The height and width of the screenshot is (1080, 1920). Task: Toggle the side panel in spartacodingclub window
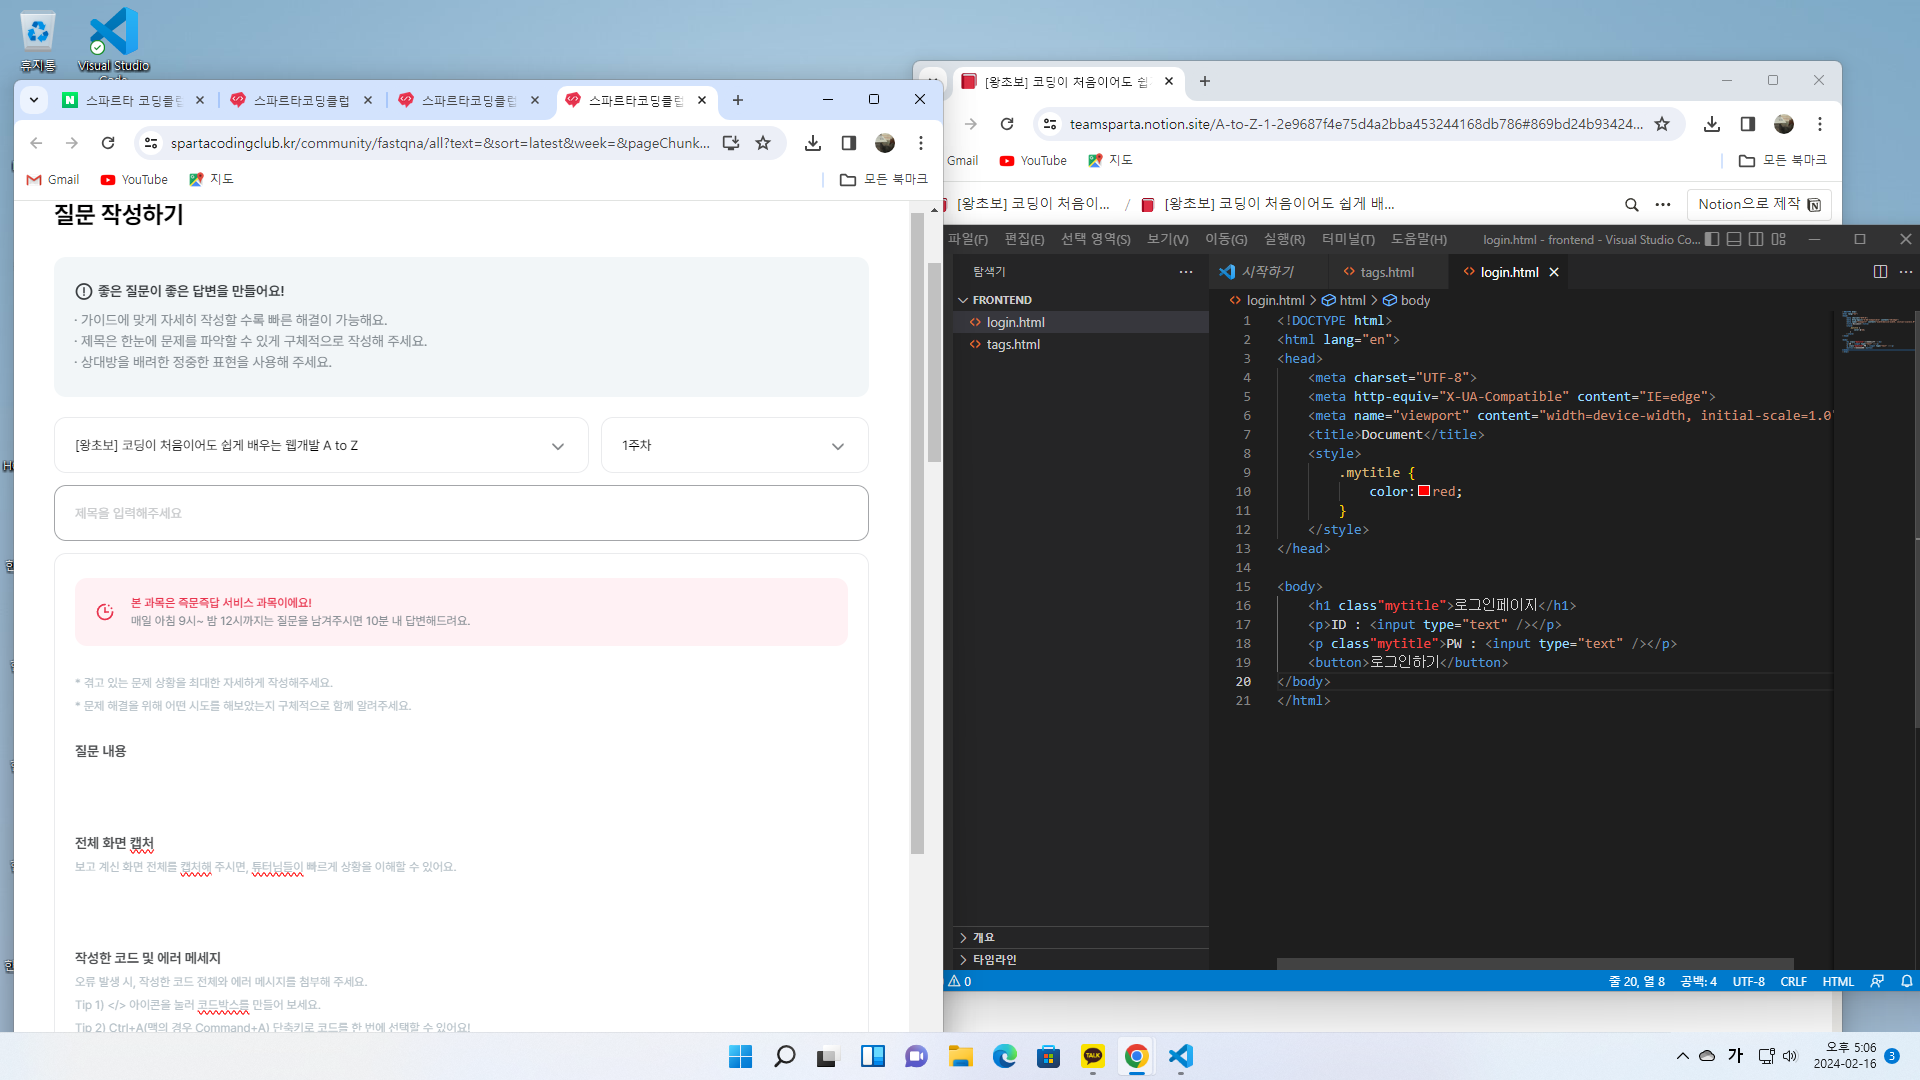click(849, 143)
